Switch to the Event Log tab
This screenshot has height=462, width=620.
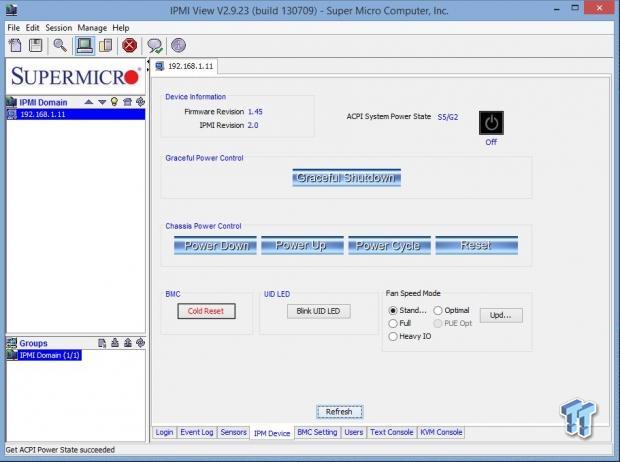coord(197,432)
